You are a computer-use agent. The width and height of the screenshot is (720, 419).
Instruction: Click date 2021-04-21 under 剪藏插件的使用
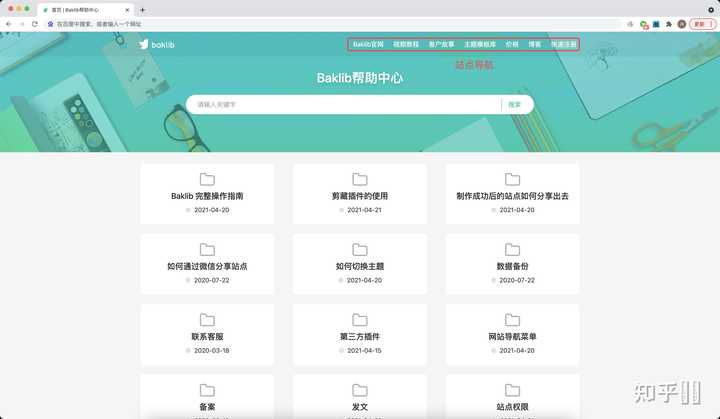tap(364, 210)
